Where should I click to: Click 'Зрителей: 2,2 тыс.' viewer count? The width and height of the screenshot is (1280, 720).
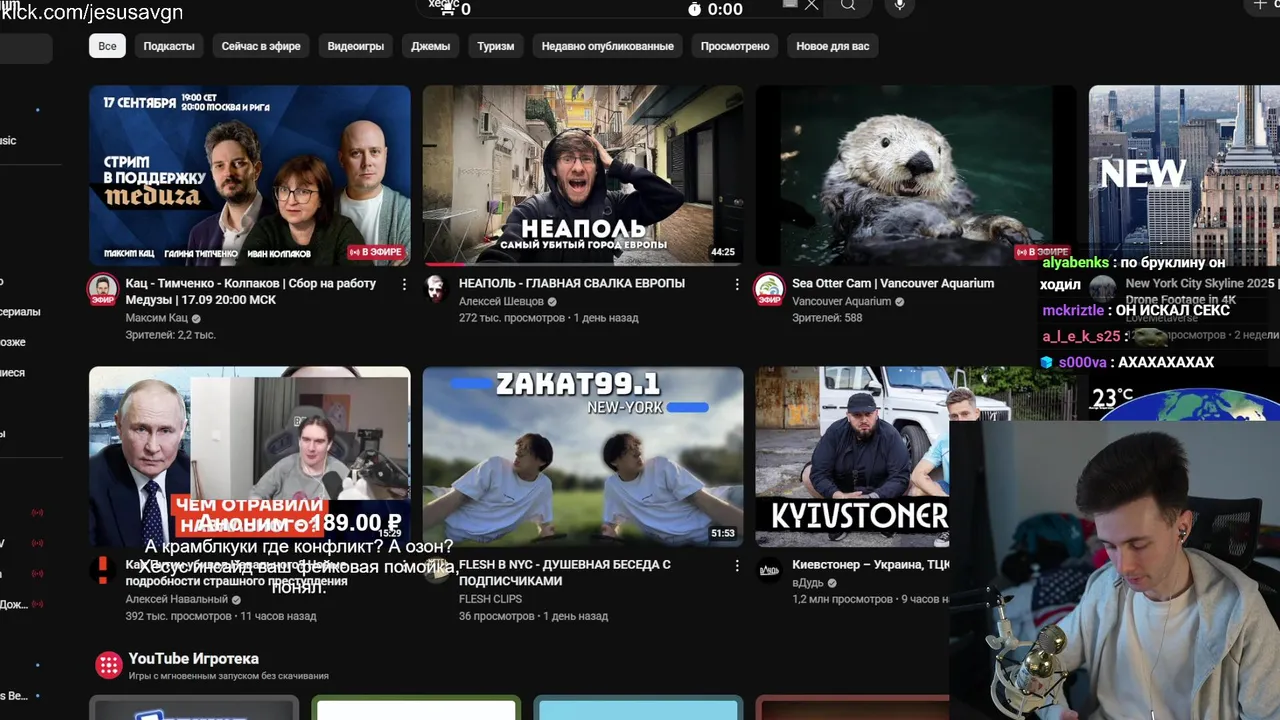point(170,335)
